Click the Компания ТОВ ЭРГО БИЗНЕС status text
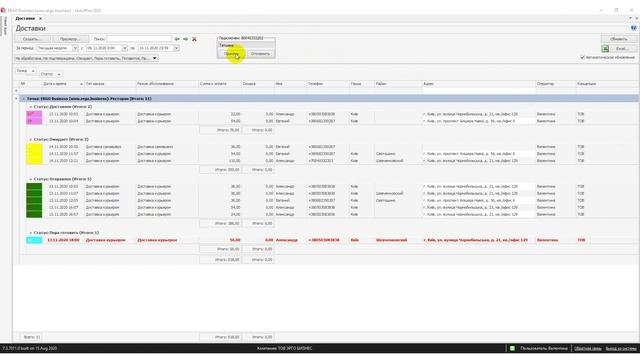The image size is (640, 360). point(284,348)
